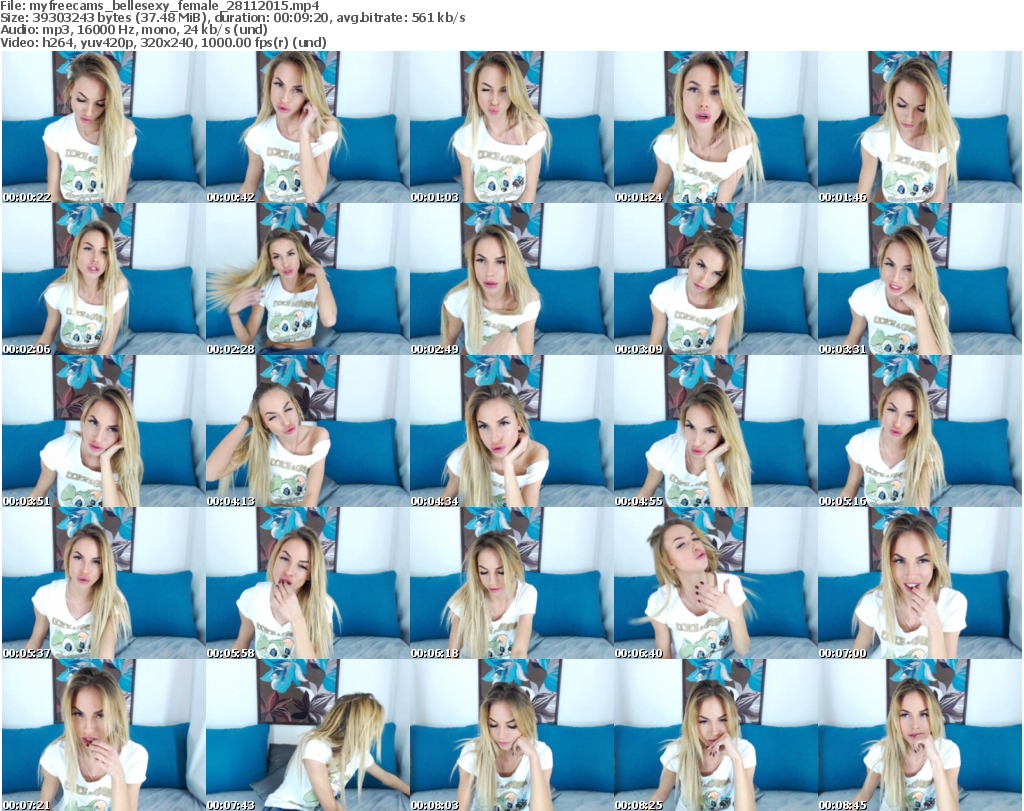Open the frame at timestamp 00:03:31
The height and width of the screenshot is (811, 1024).
coord(920,279)
